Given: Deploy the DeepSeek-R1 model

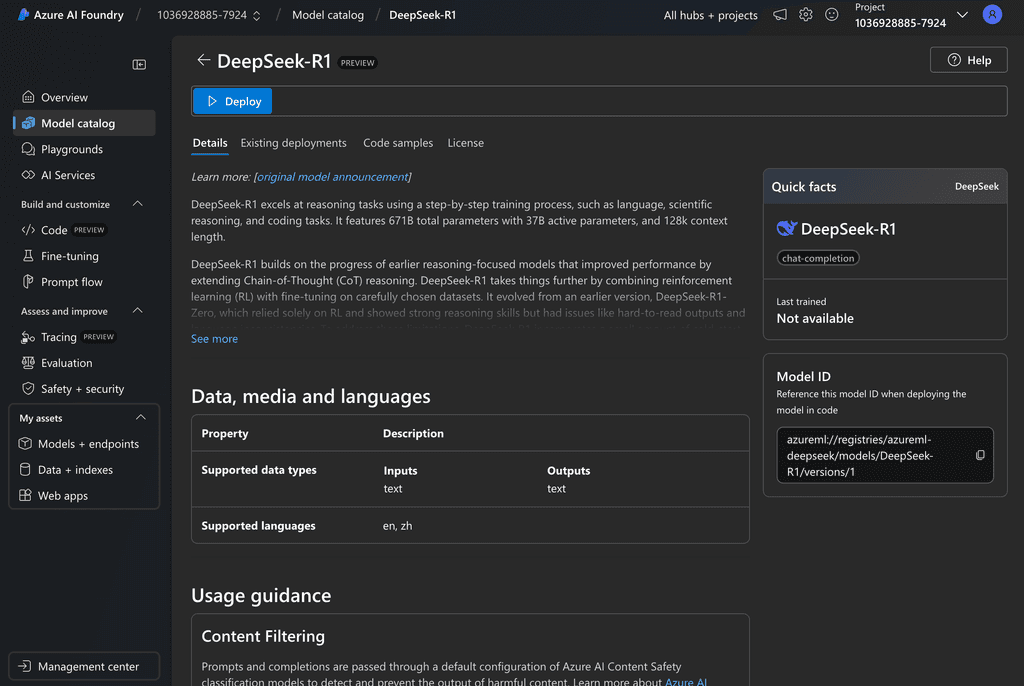Looking at the screenshot, I should click(x=232, y=100).
